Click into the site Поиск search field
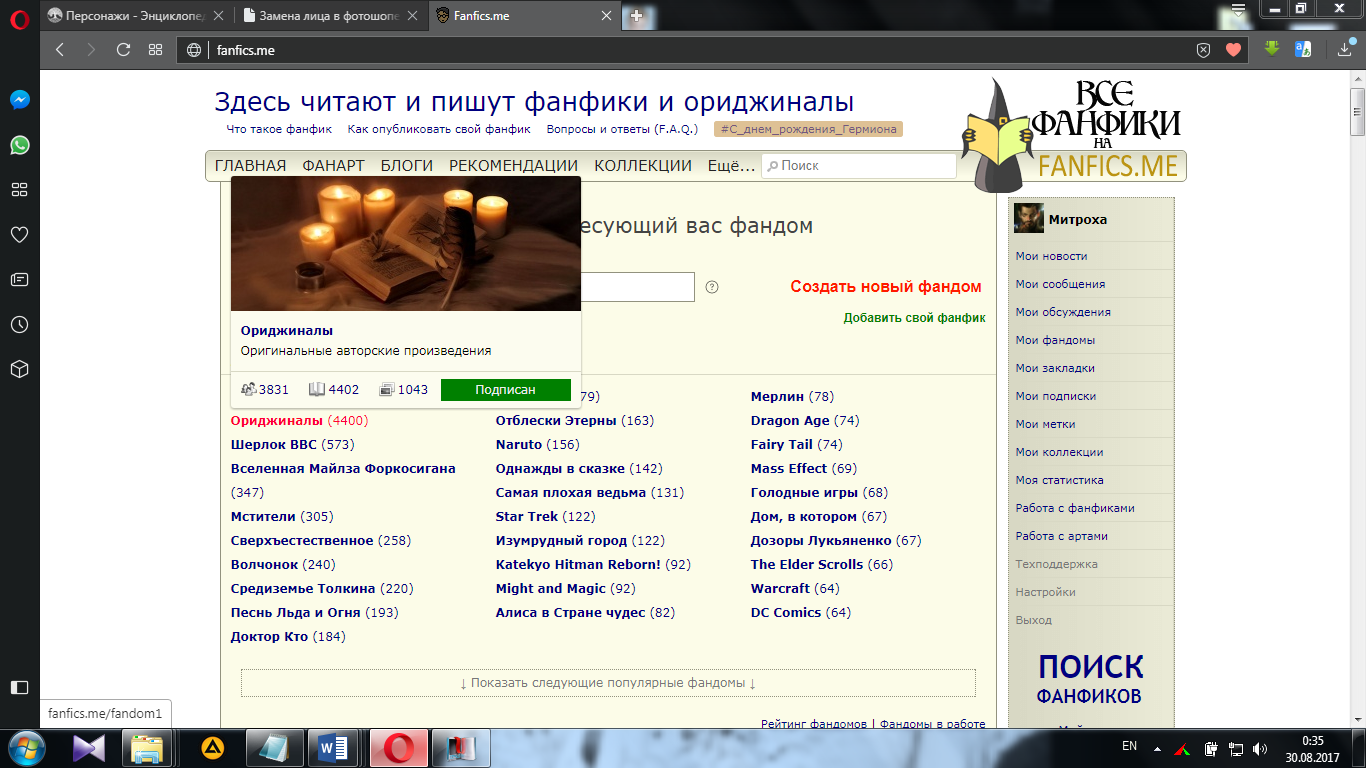 pos(859,166)
